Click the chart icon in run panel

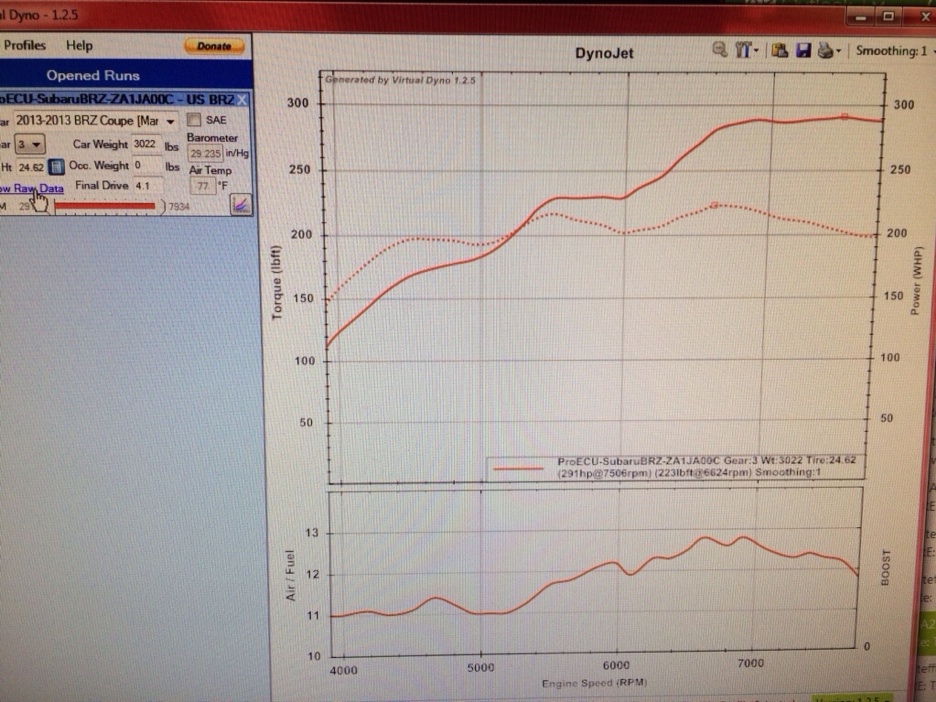pos(240,204)
